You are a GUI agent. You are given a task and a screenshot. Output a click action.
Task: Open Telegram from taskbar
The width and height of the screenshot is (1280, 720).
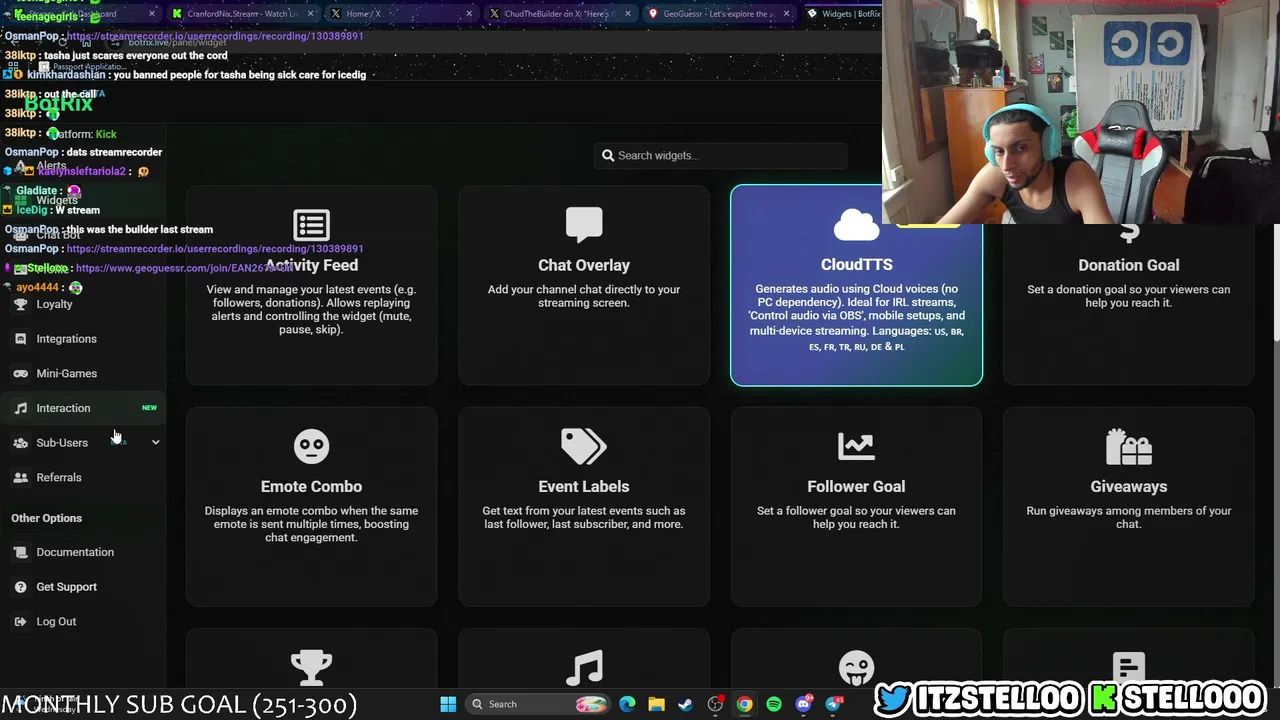click(833, 704)
